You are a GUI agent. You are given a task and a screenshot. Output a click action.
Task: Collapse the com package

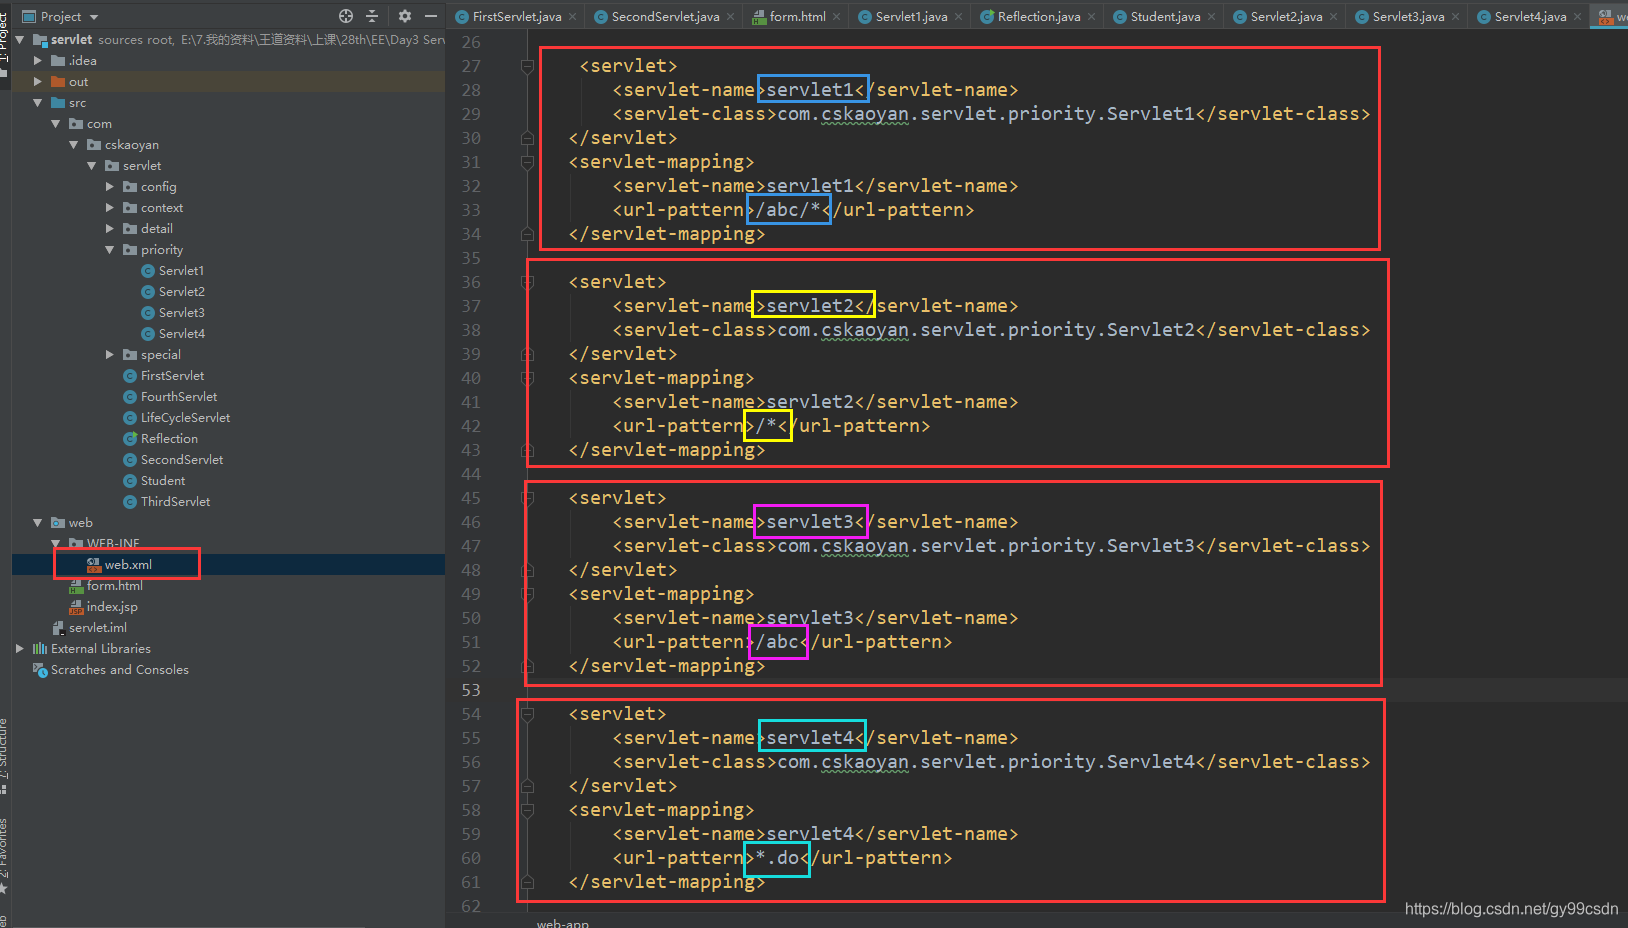(x=56, y=124)
